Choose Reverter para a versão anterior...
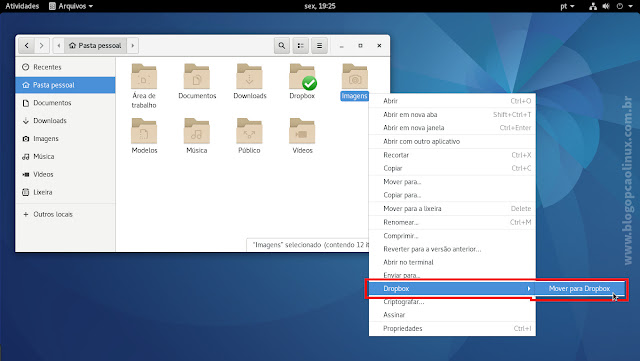The width and height of the screenshot is (640, 361). click(452, 249)
